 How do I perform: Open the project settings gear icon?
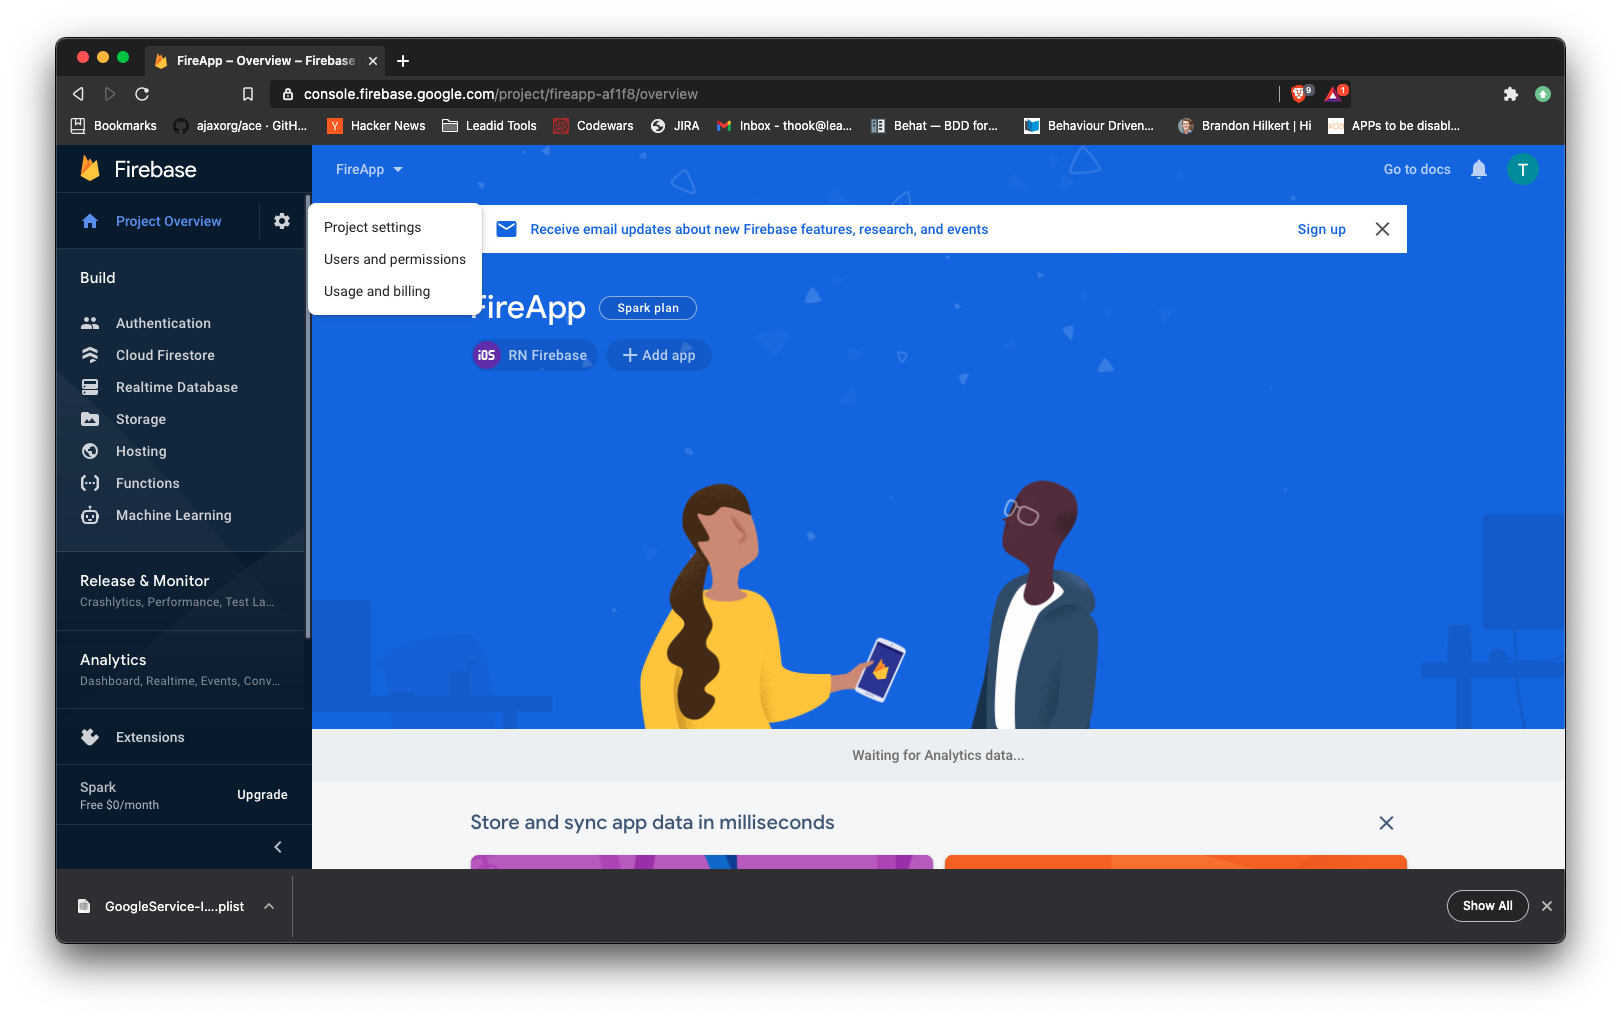pyautogui.click(x=282, y=221)
